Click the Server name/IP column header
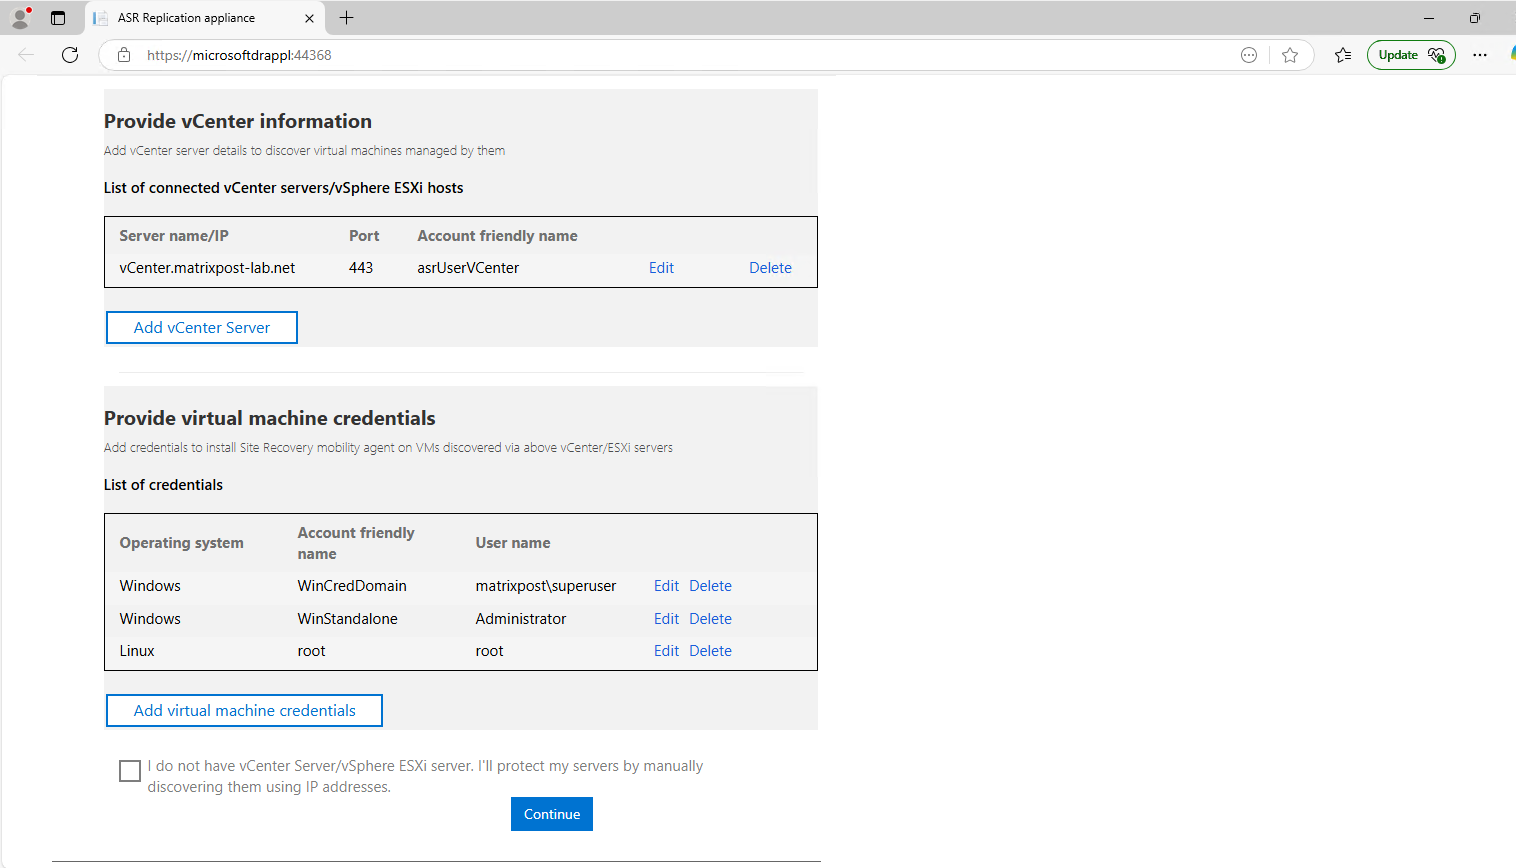 click(x=174, y=236)
